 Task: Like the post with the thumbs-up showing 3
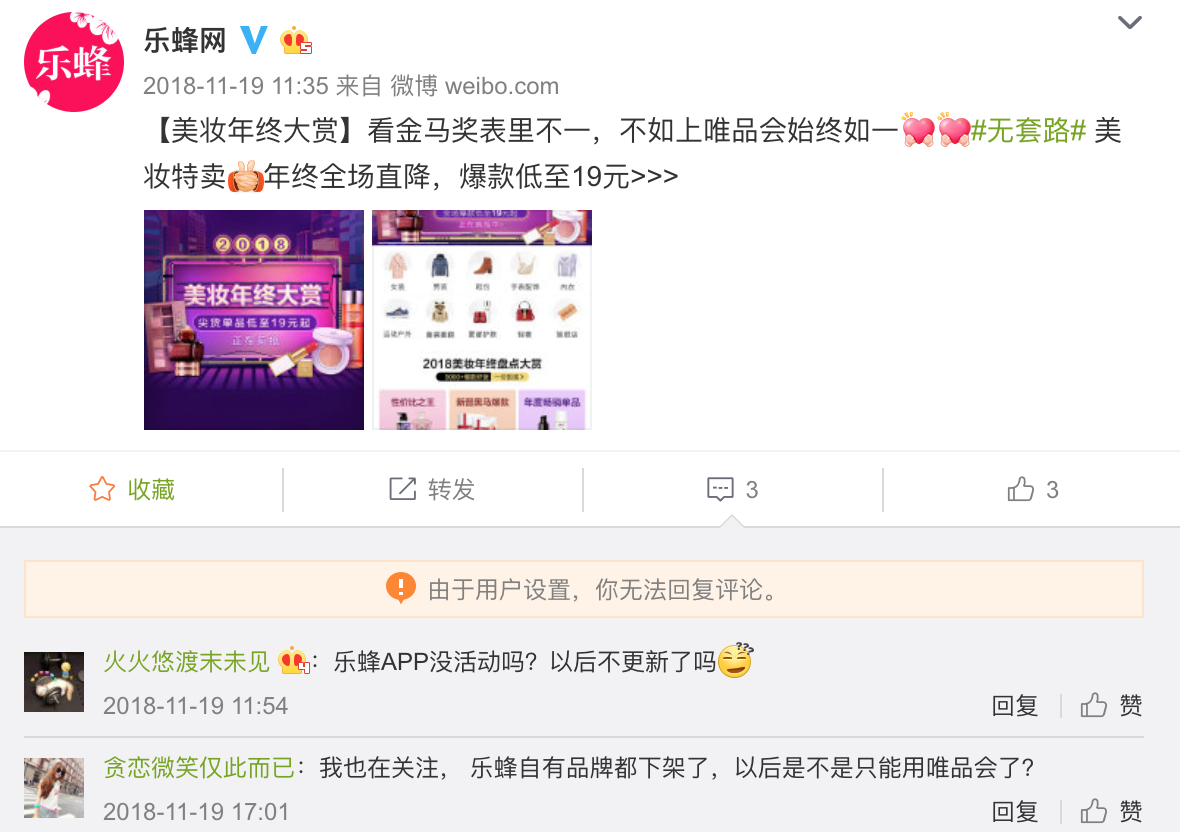click(x=1032, y=489)
